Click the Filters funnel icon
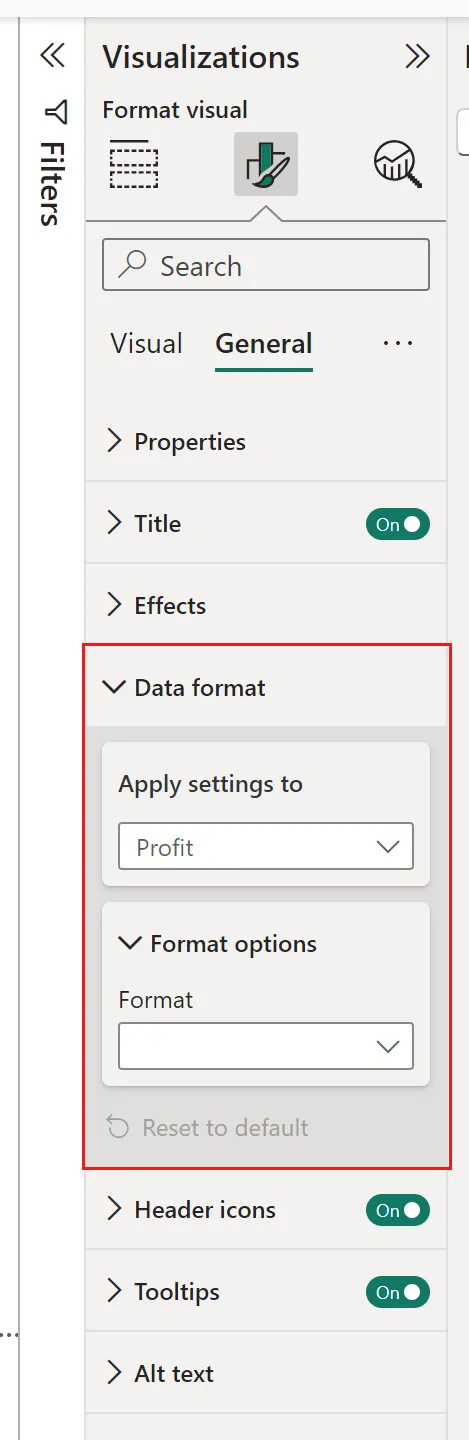469x1440 pixels. point(56,112)
